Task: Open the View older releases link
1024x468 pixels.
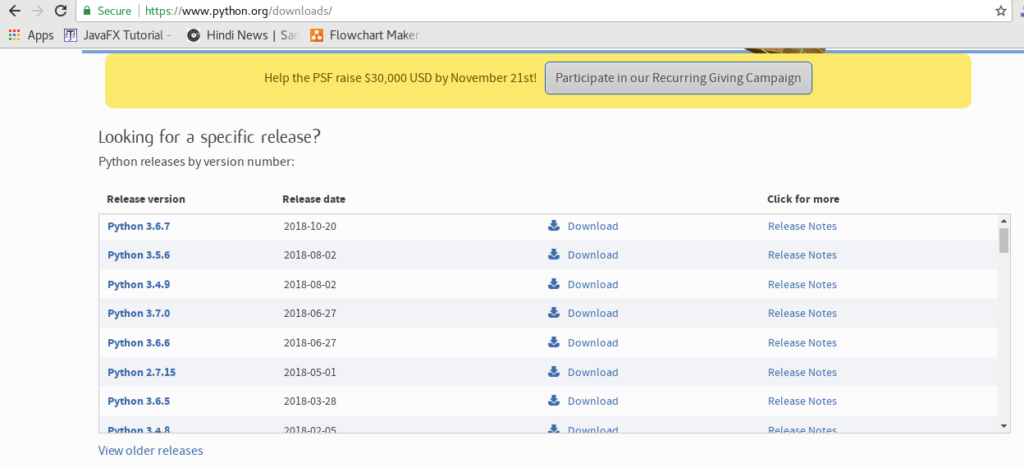Action: (x=150, y=450)
